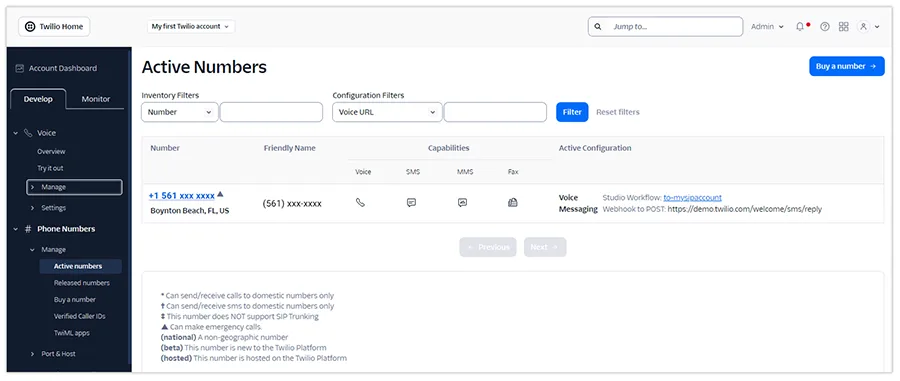Click the Previous pagination button
The width and height of the screenshot is (900, 381).
click(488, 247)
